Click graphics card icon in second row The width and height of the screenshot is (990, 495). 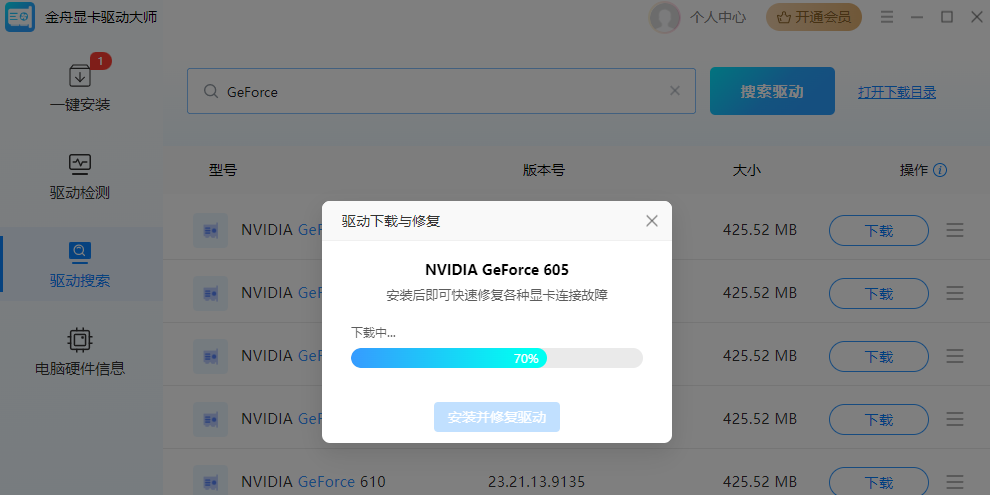click(210, 293)
